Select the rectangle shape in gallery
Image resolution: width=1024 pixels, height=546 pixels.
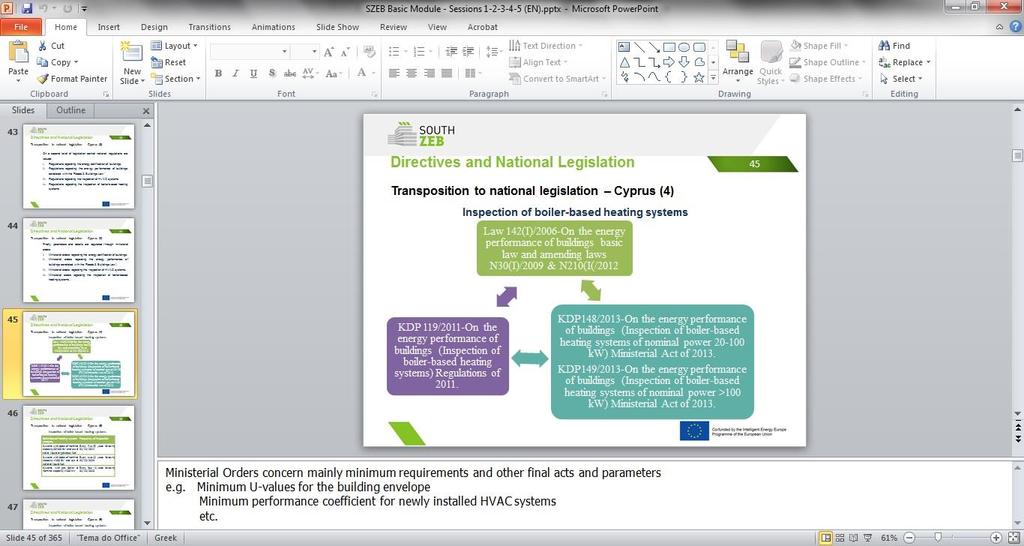click(x=669, y=47)
